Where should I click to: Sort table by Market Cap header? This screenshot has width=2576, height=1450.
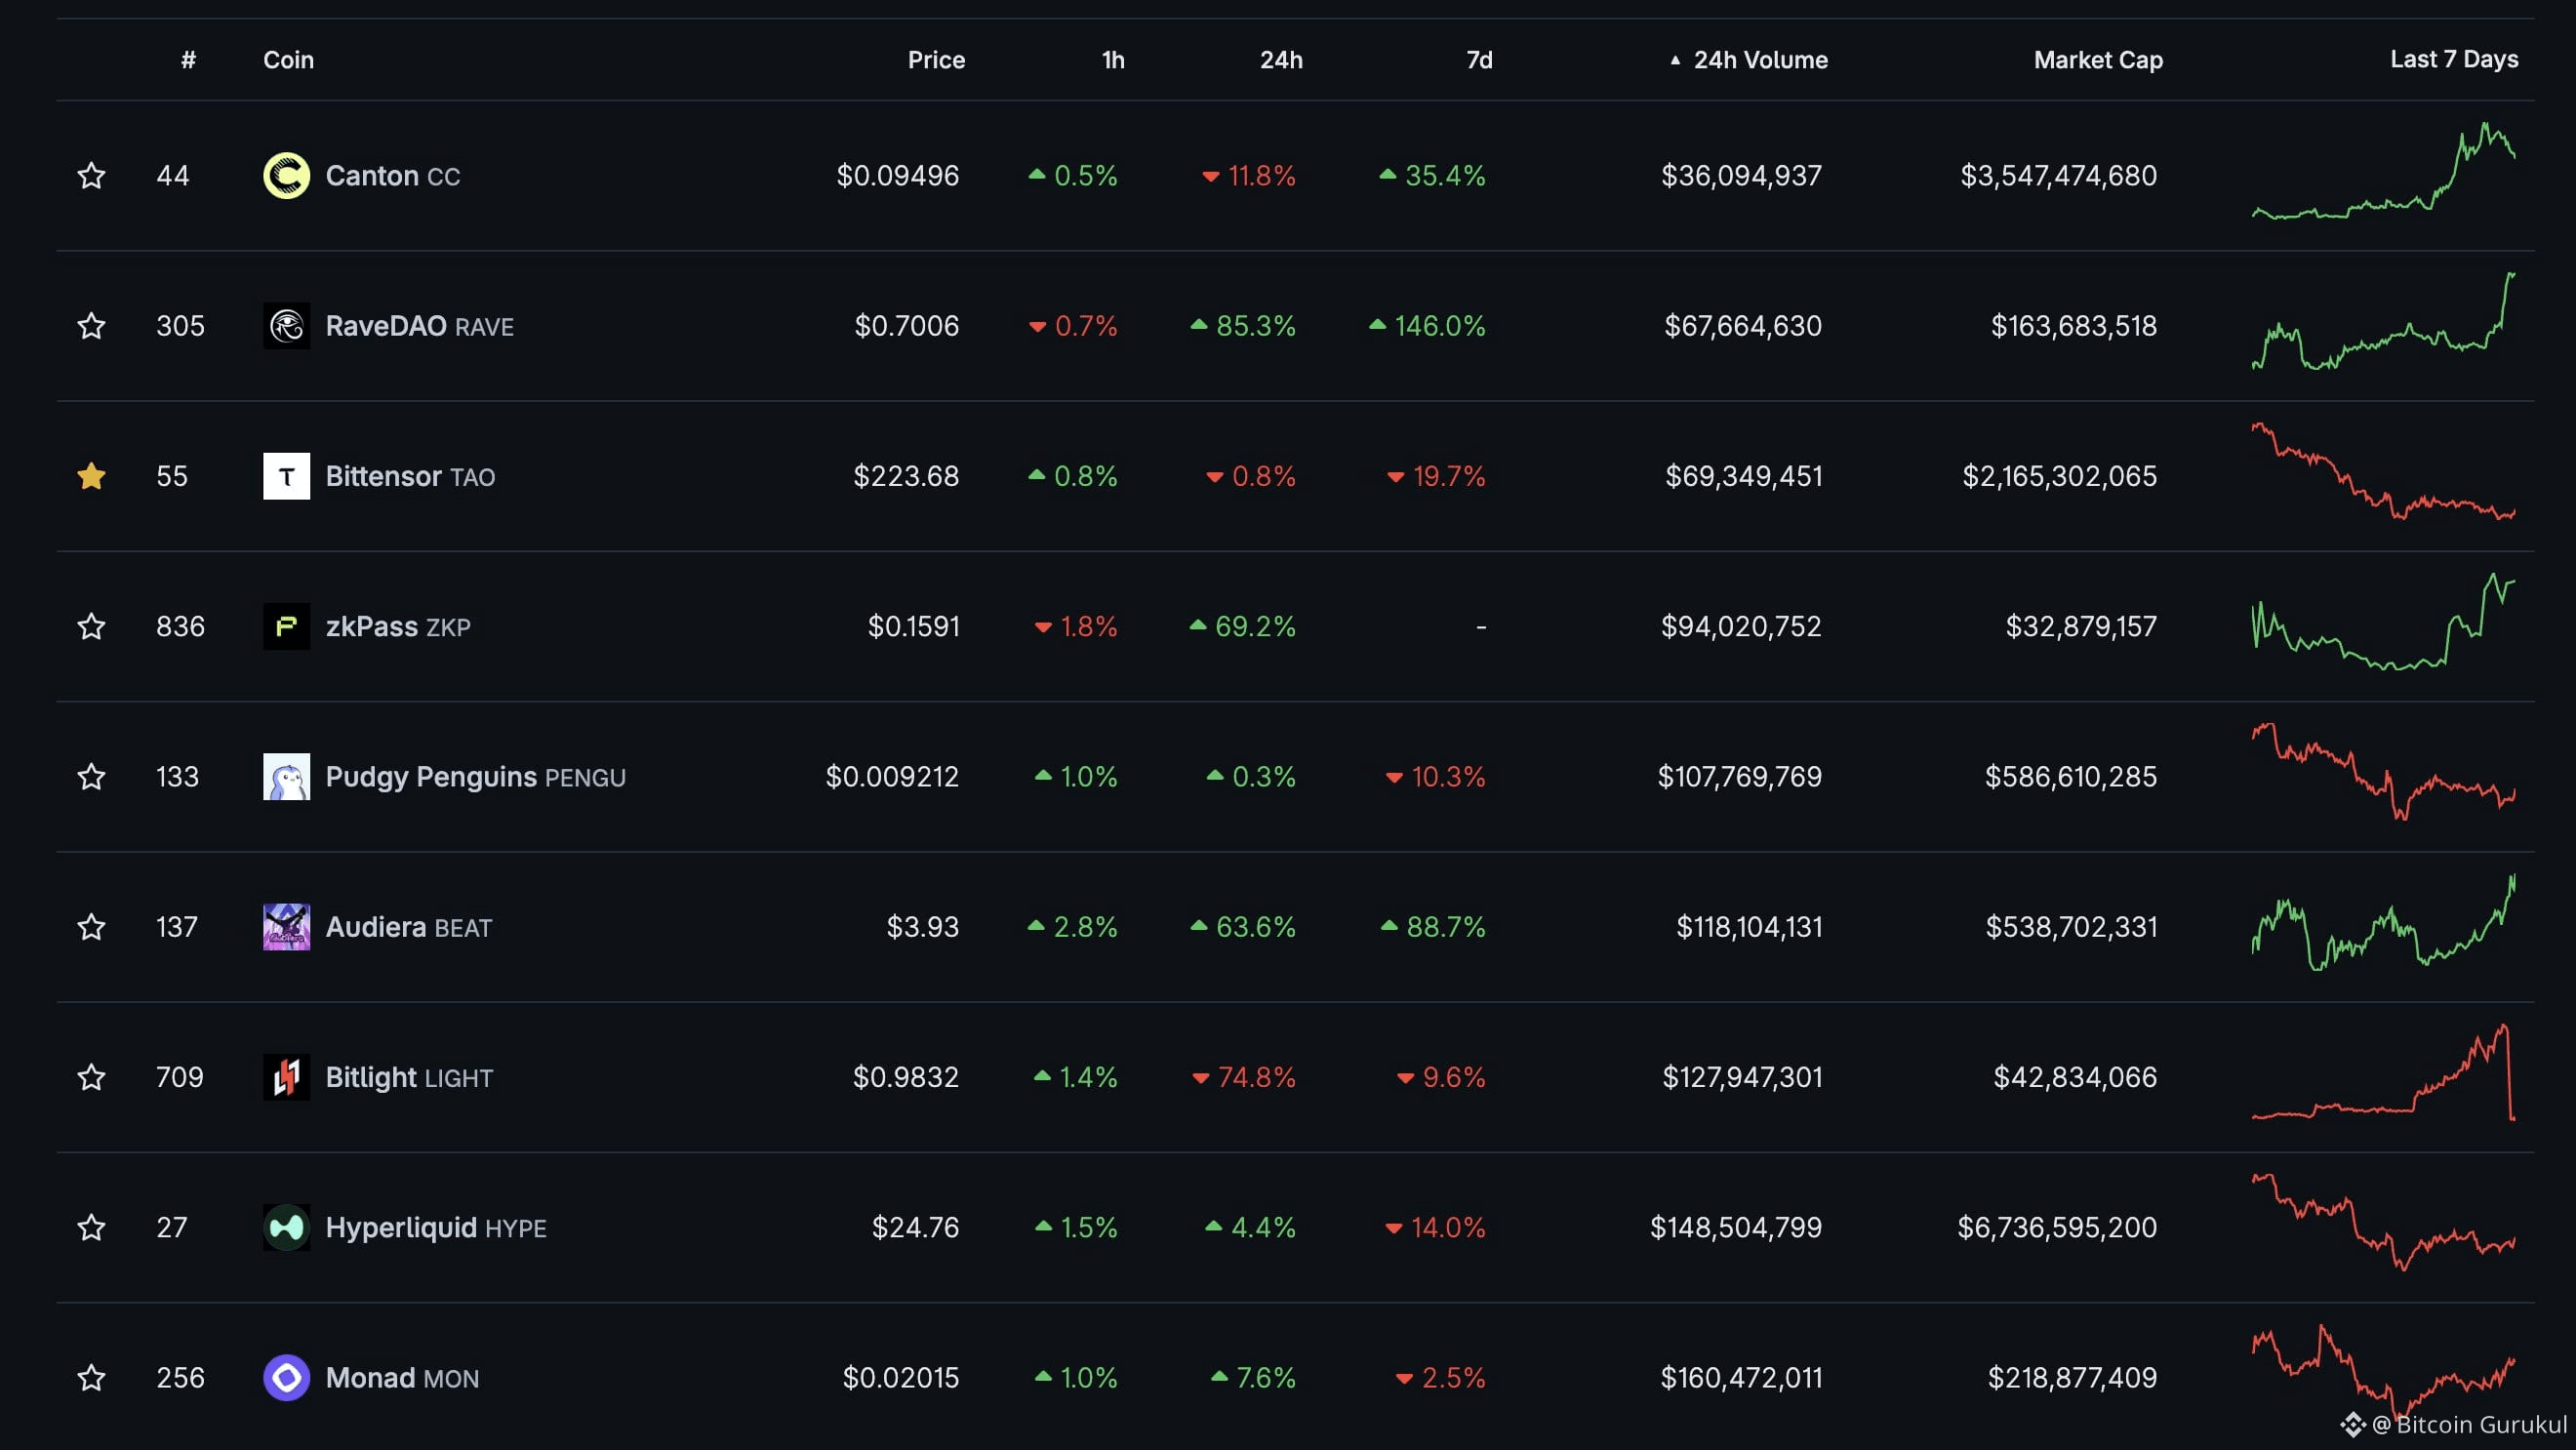click(2097, 60)
